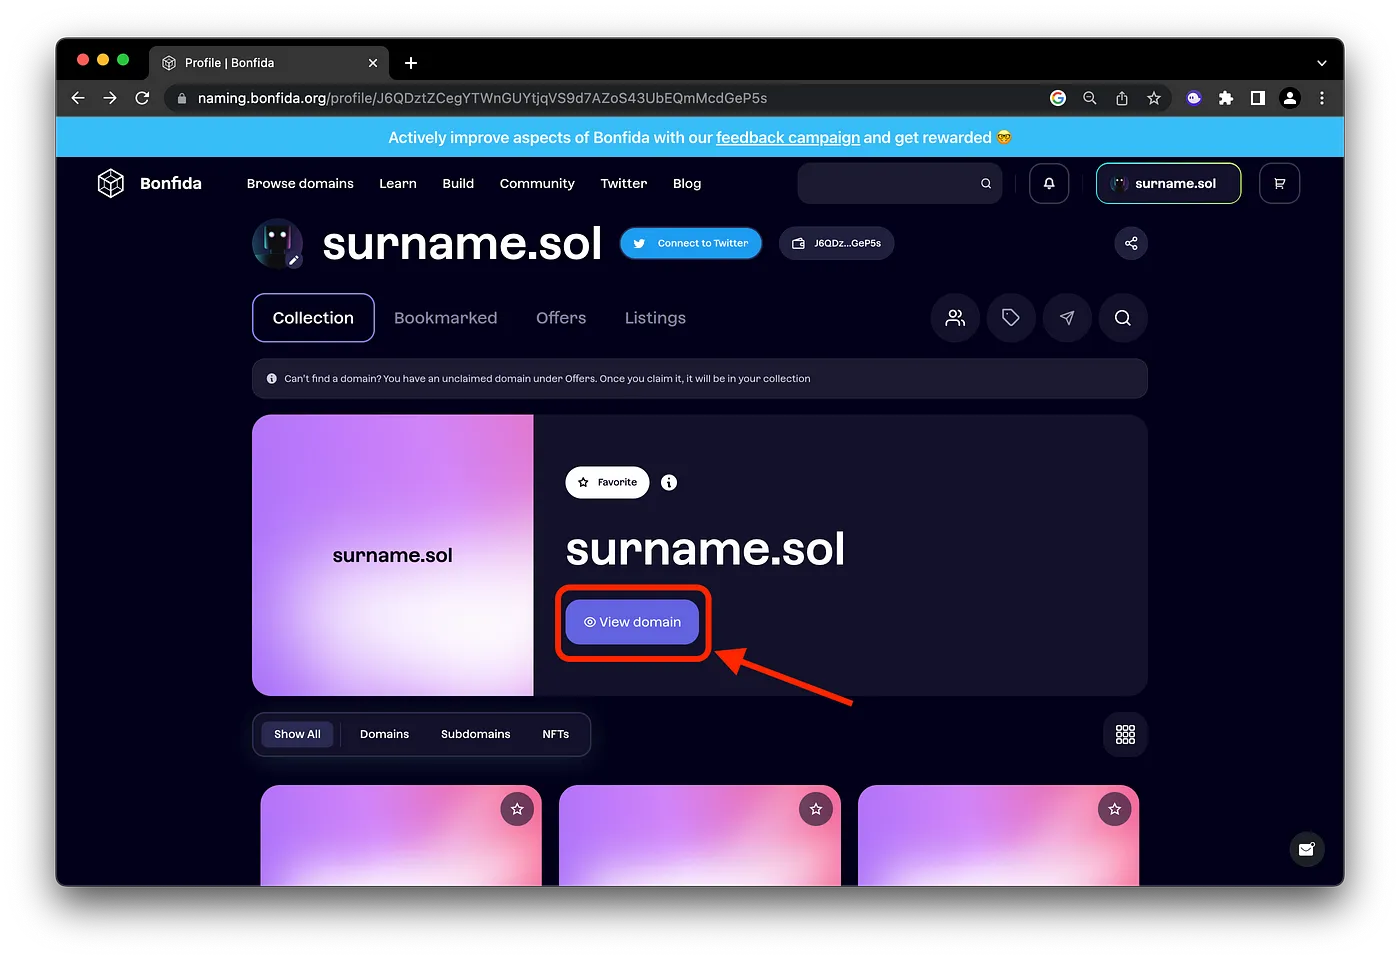Screen dimensions: 1400x960
Task: Filter by Show All
Action: pos(297,734)
